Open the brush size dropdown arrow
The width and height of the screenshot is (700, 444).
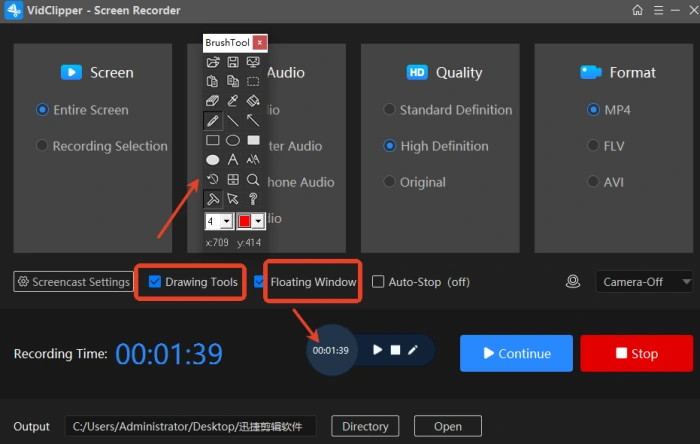coord(227,221)
